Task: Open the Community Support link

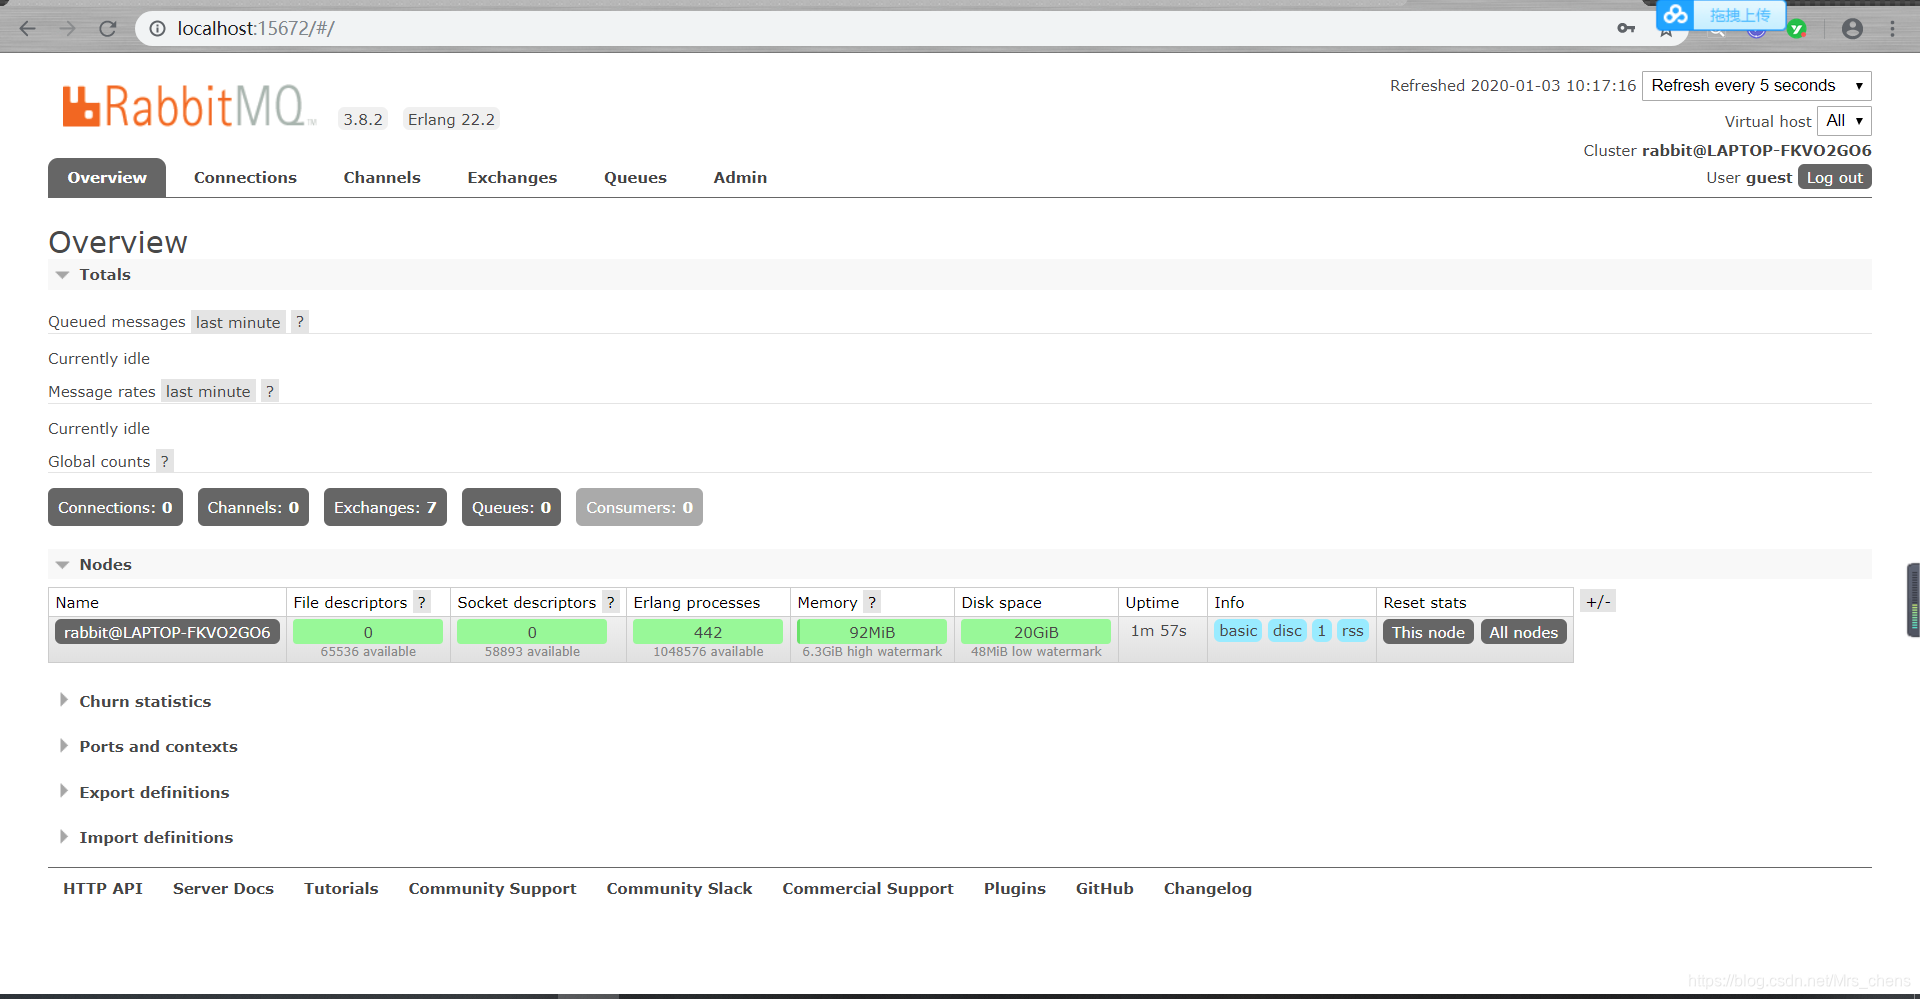Action: tap(492, 888)
